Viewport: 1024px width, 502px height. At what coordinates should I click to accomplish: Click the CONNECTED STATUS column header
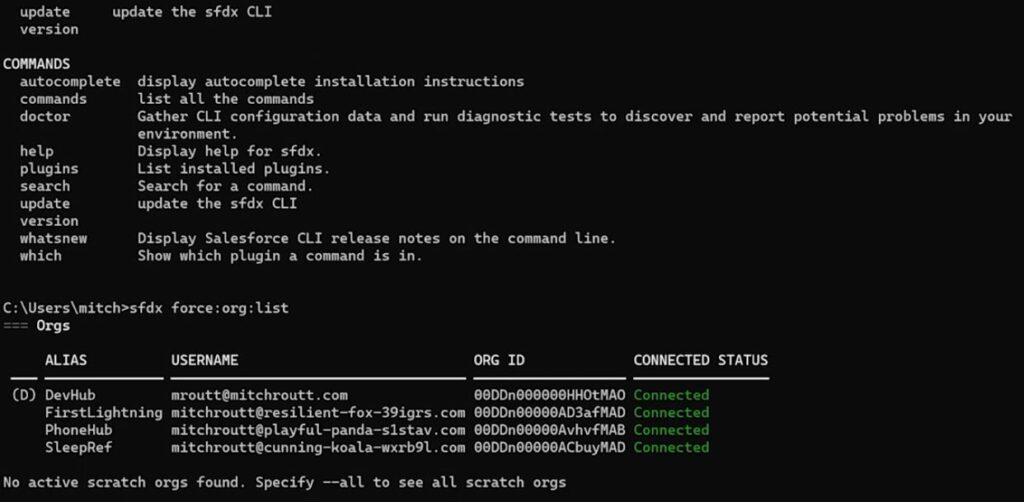click(700, 360)
